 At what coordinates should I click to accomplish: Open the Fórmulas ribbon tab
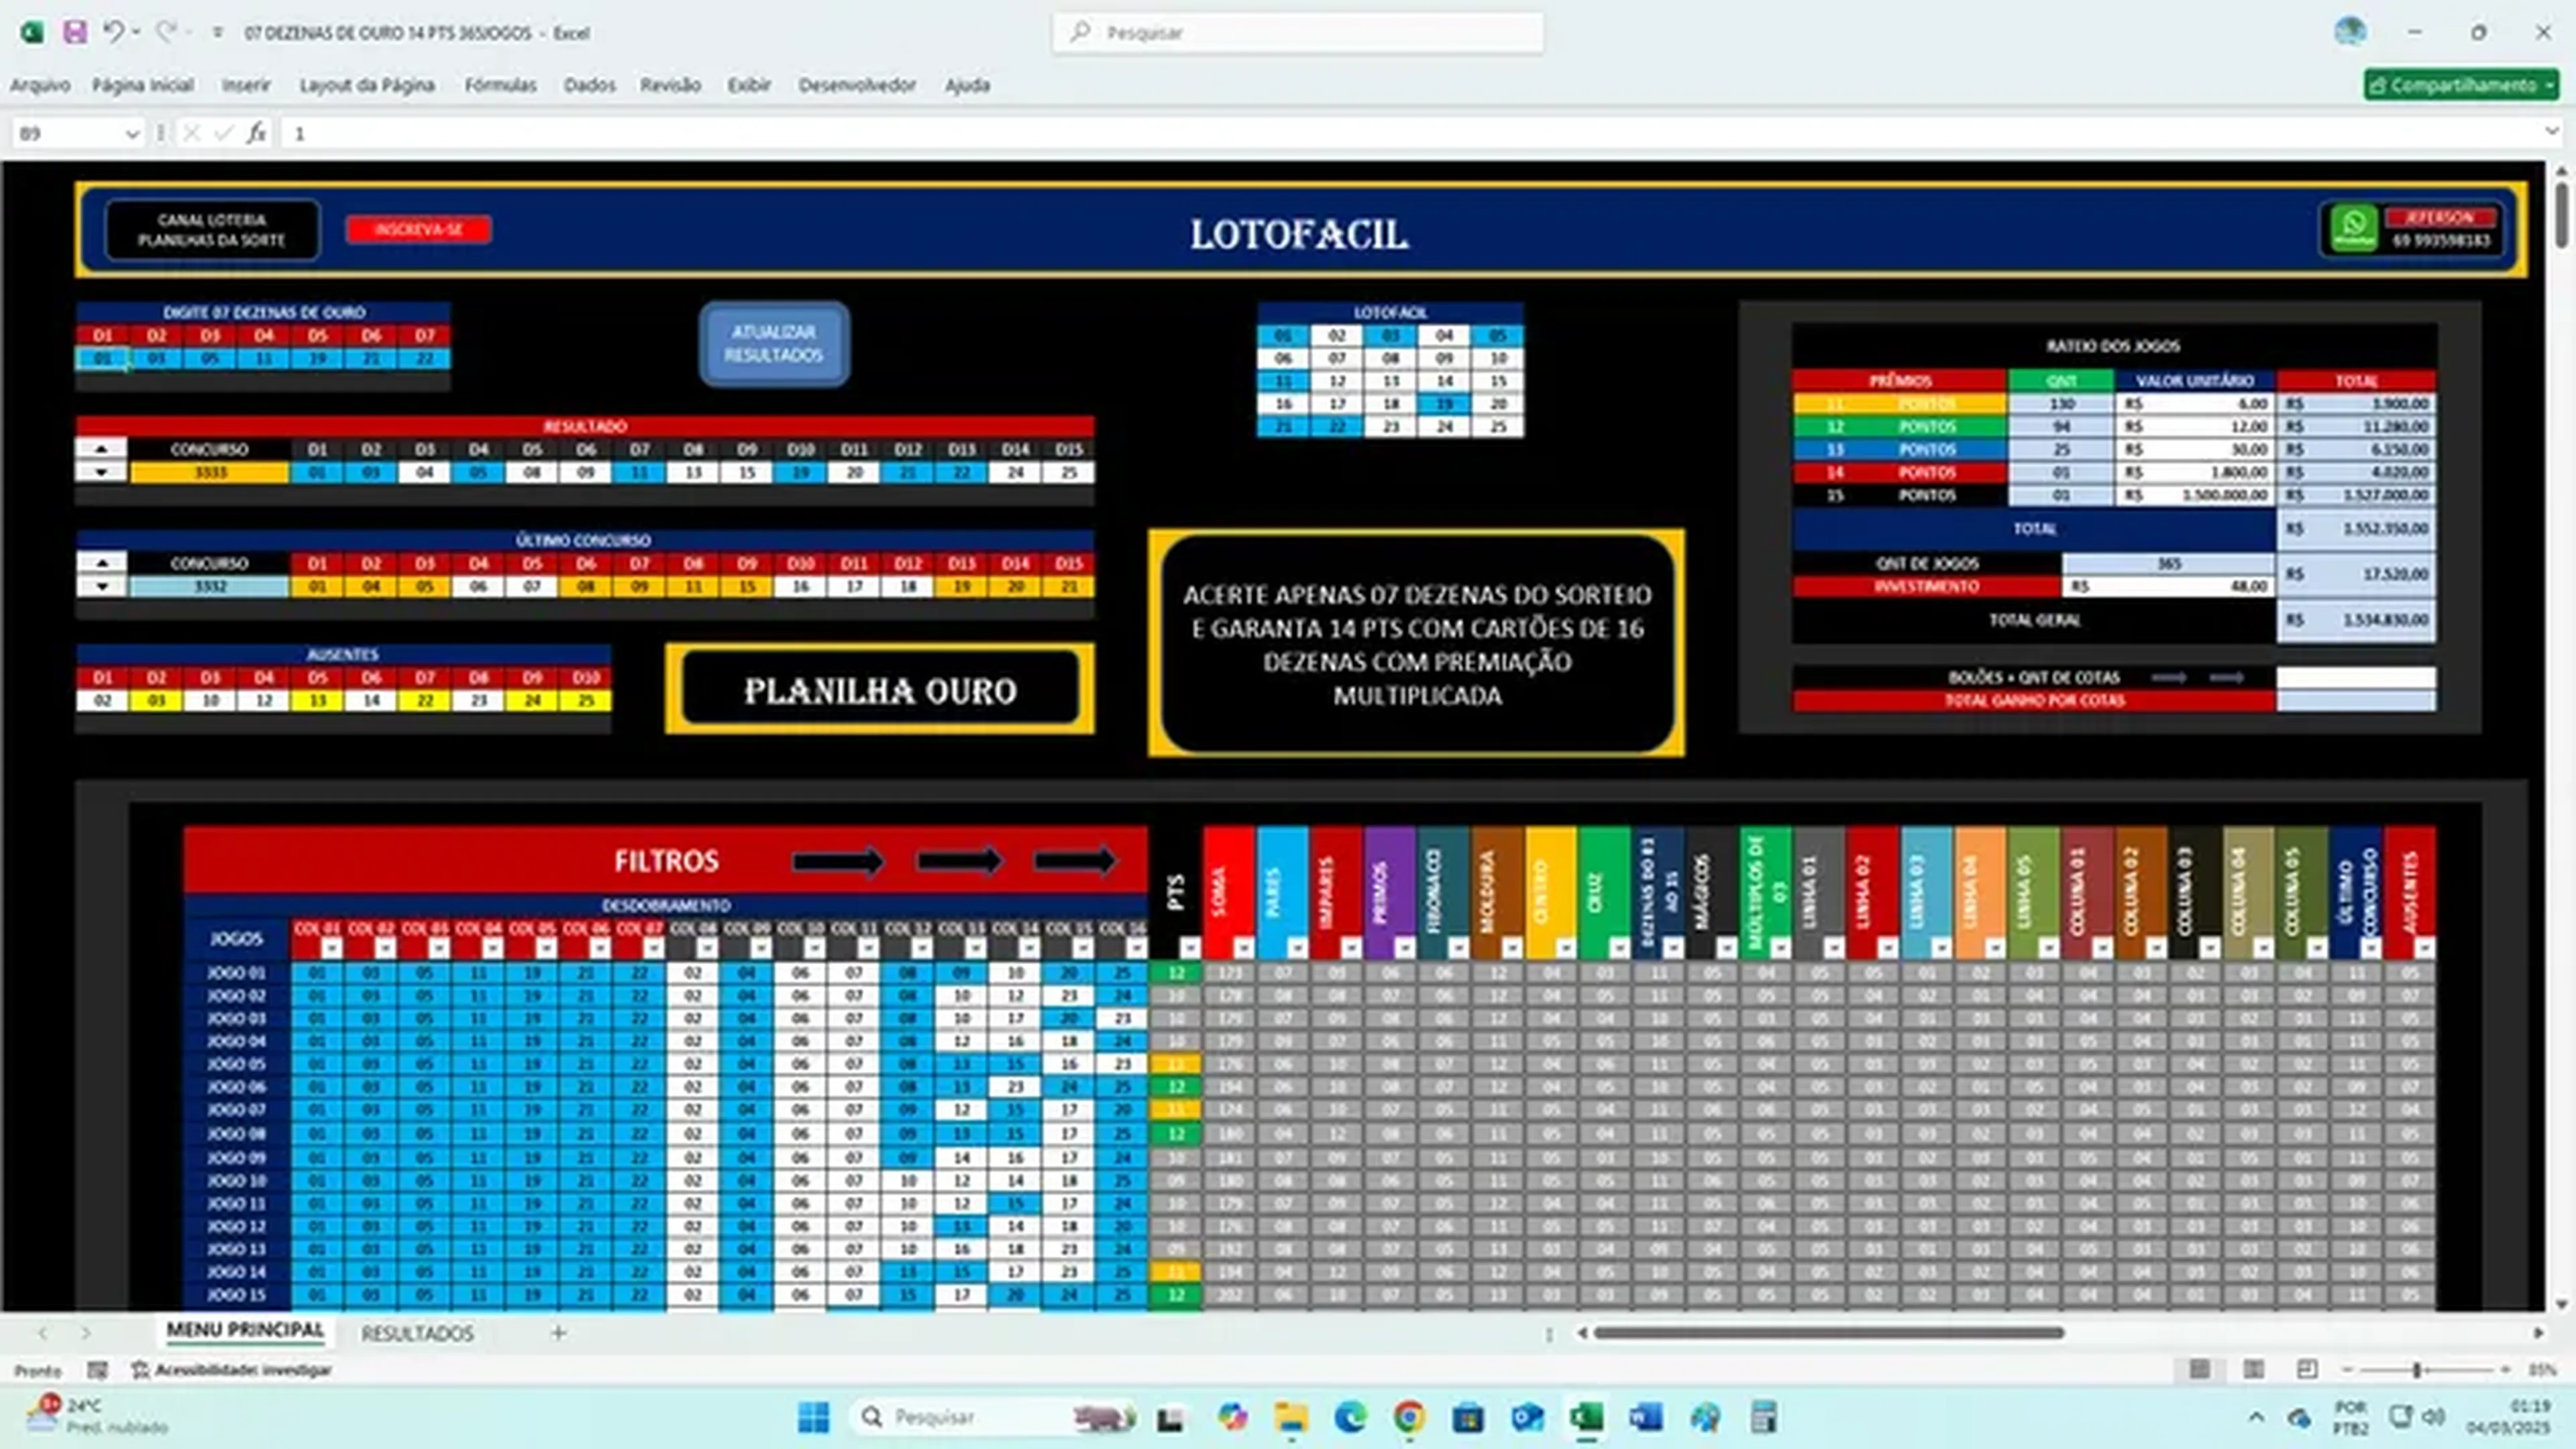[501, 85]
